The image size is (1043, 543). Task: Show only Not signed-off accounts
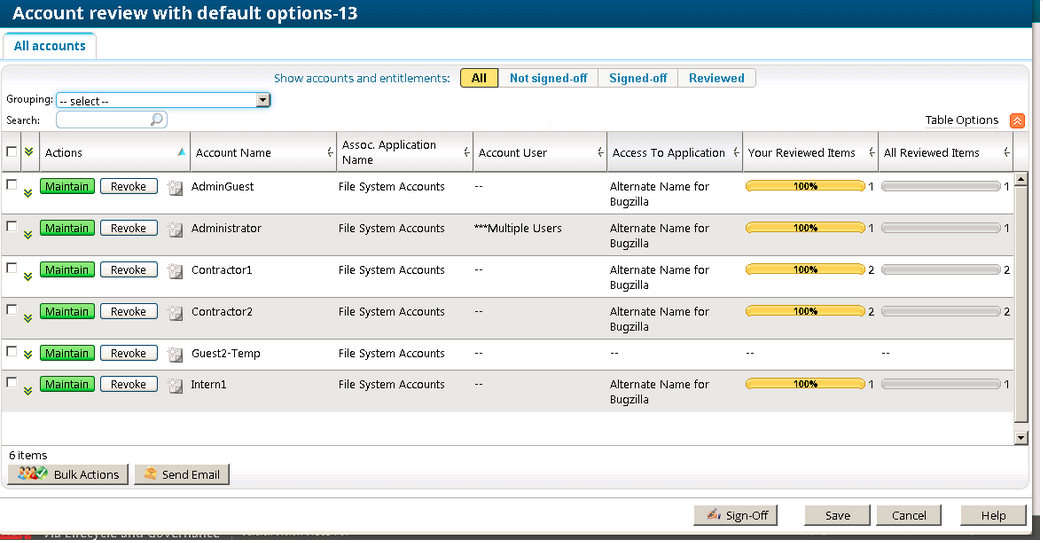(548, 78)
